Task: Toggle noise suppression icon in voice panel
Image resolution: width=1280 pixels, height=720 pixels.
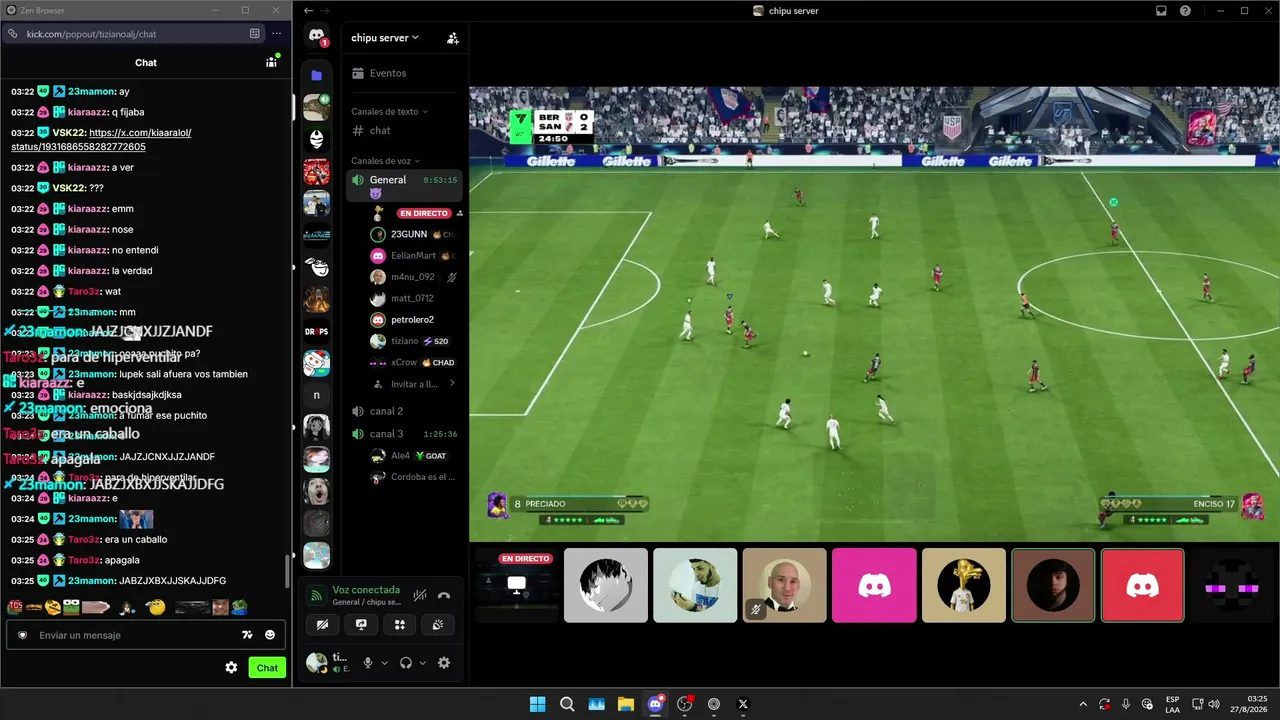Action: tap(420, 596)
